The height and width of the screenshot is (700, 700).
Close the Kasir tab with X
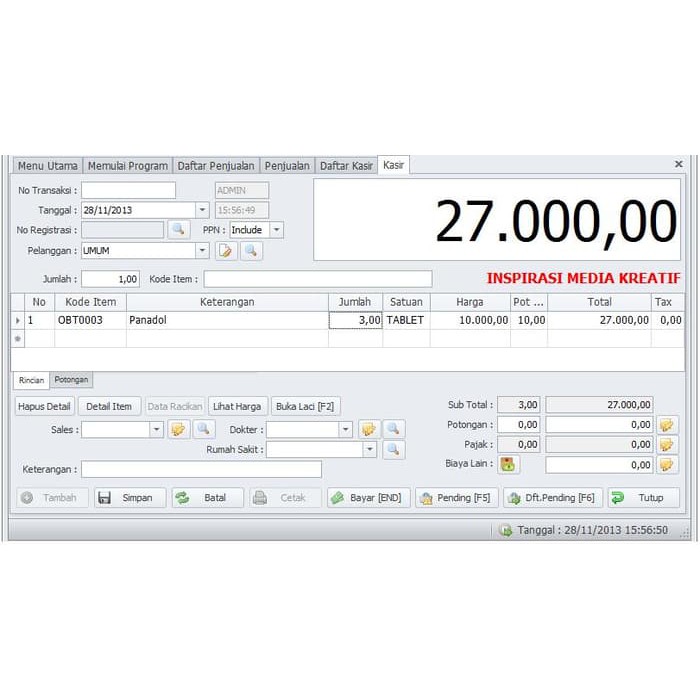click(x=679, y=164)
